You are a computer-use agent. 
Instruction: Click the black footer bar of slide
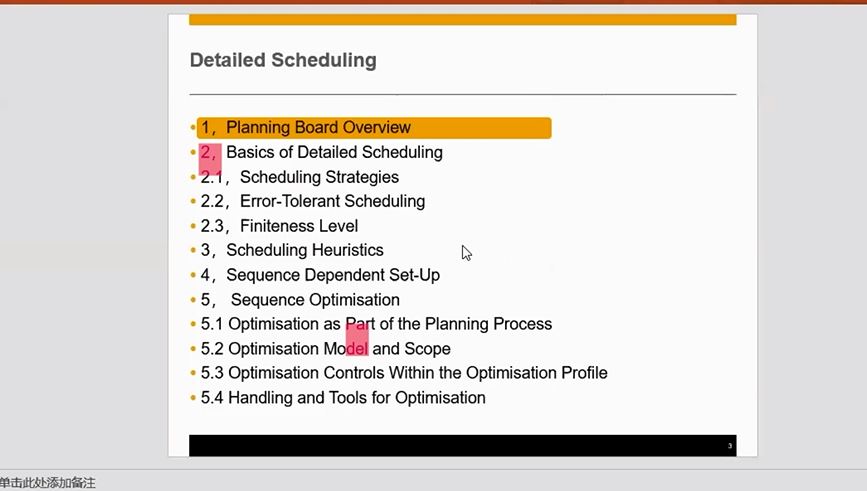463,446
